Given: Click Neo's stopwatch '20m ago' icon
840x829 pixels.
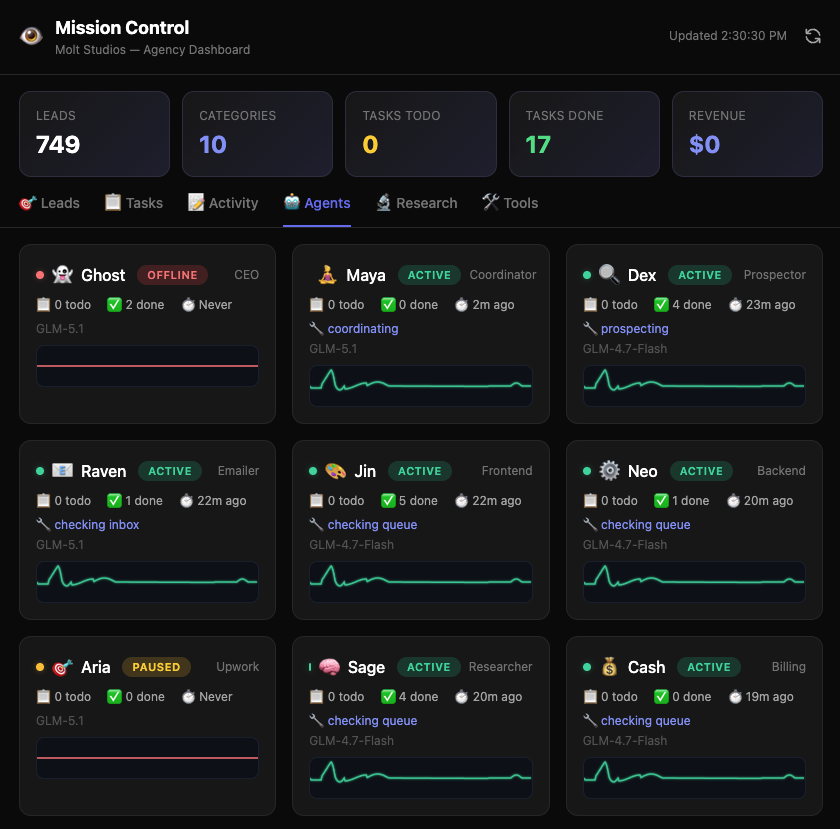Looking at the screenshot, I should point(733,501).
